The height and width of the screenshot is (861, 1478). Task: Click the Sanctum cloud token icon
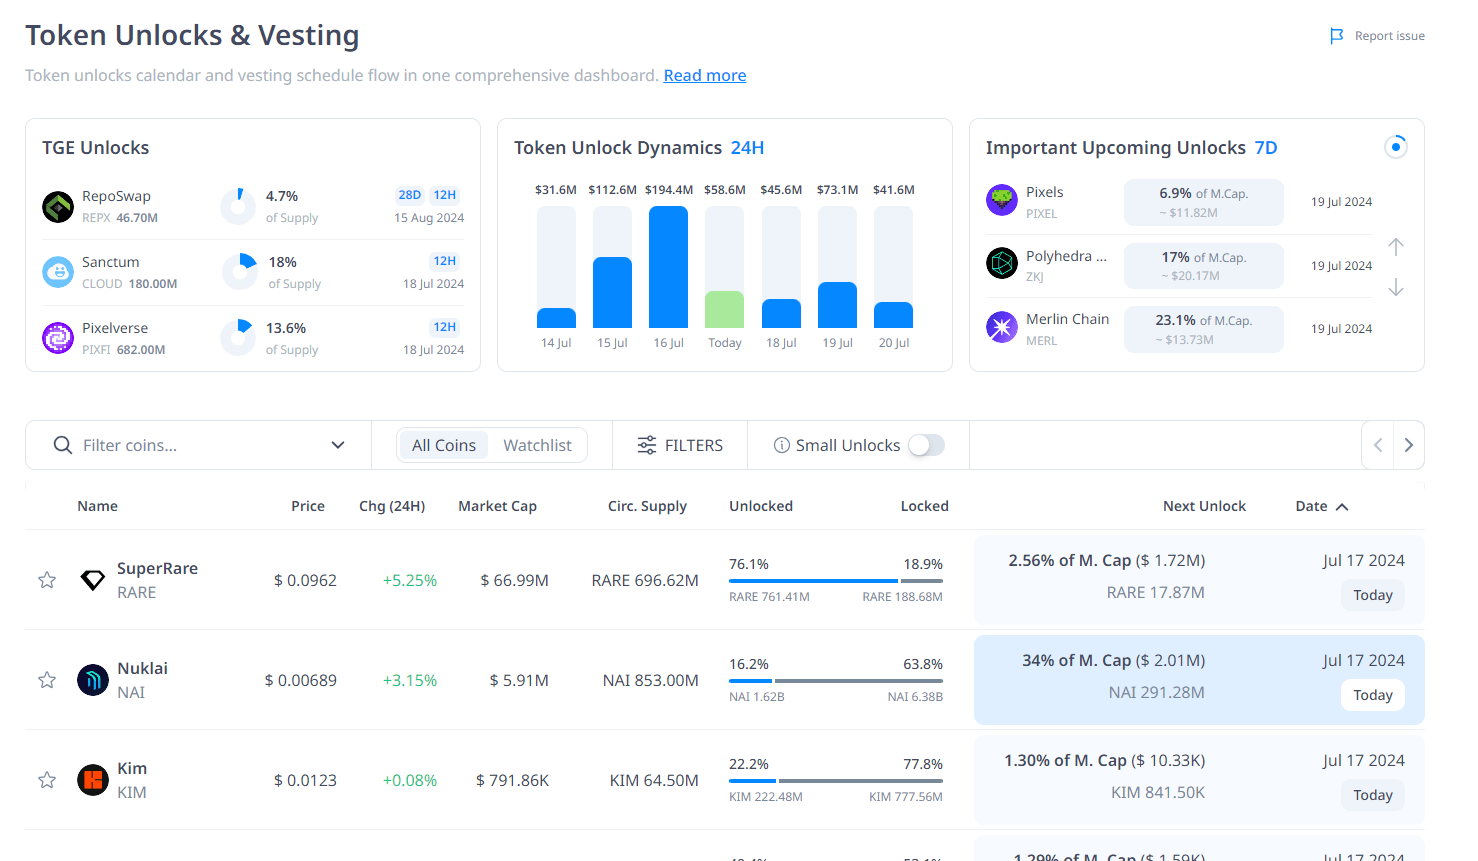click(x=58, y=272)
